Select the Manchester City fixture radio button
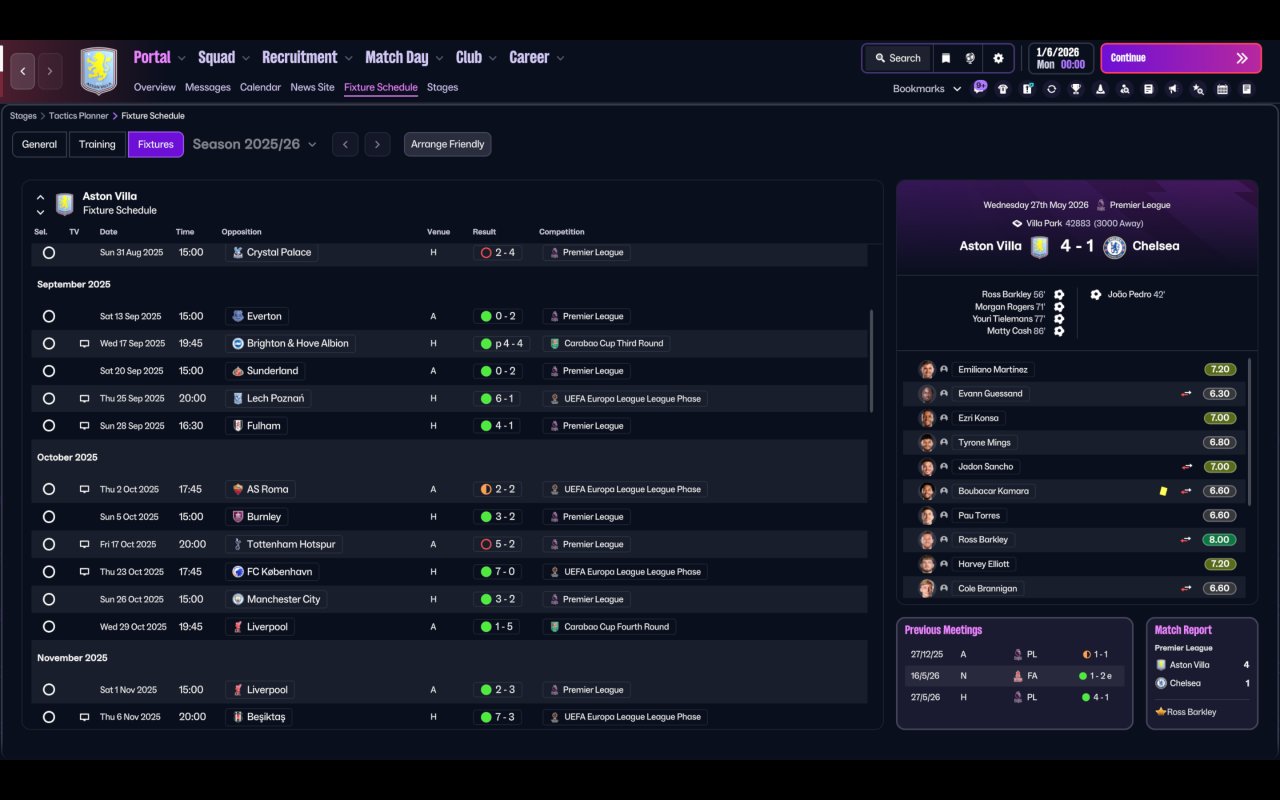1280x800 pixels. click(48, 600)
